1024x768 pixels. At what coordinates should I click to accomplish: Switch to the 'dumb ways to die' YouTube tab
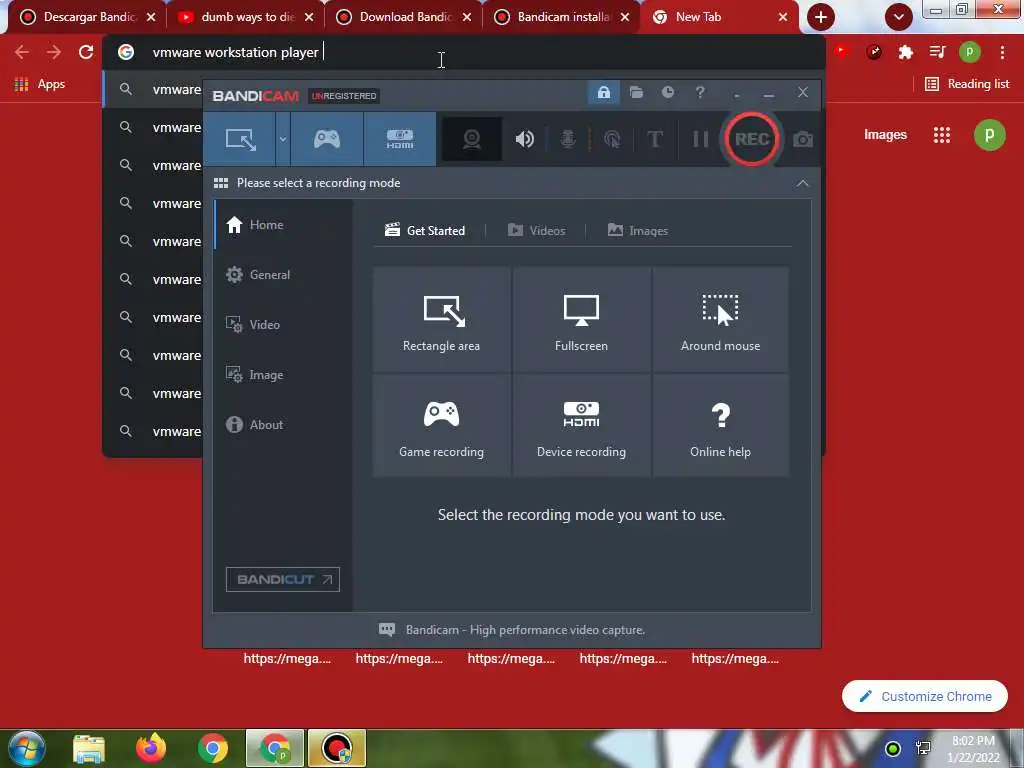tap(246, 17)
